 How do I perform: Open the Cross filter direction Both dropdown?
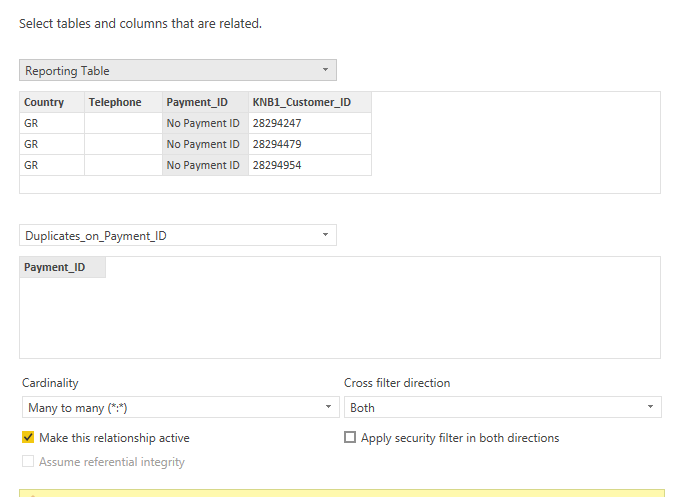point(503,407)
